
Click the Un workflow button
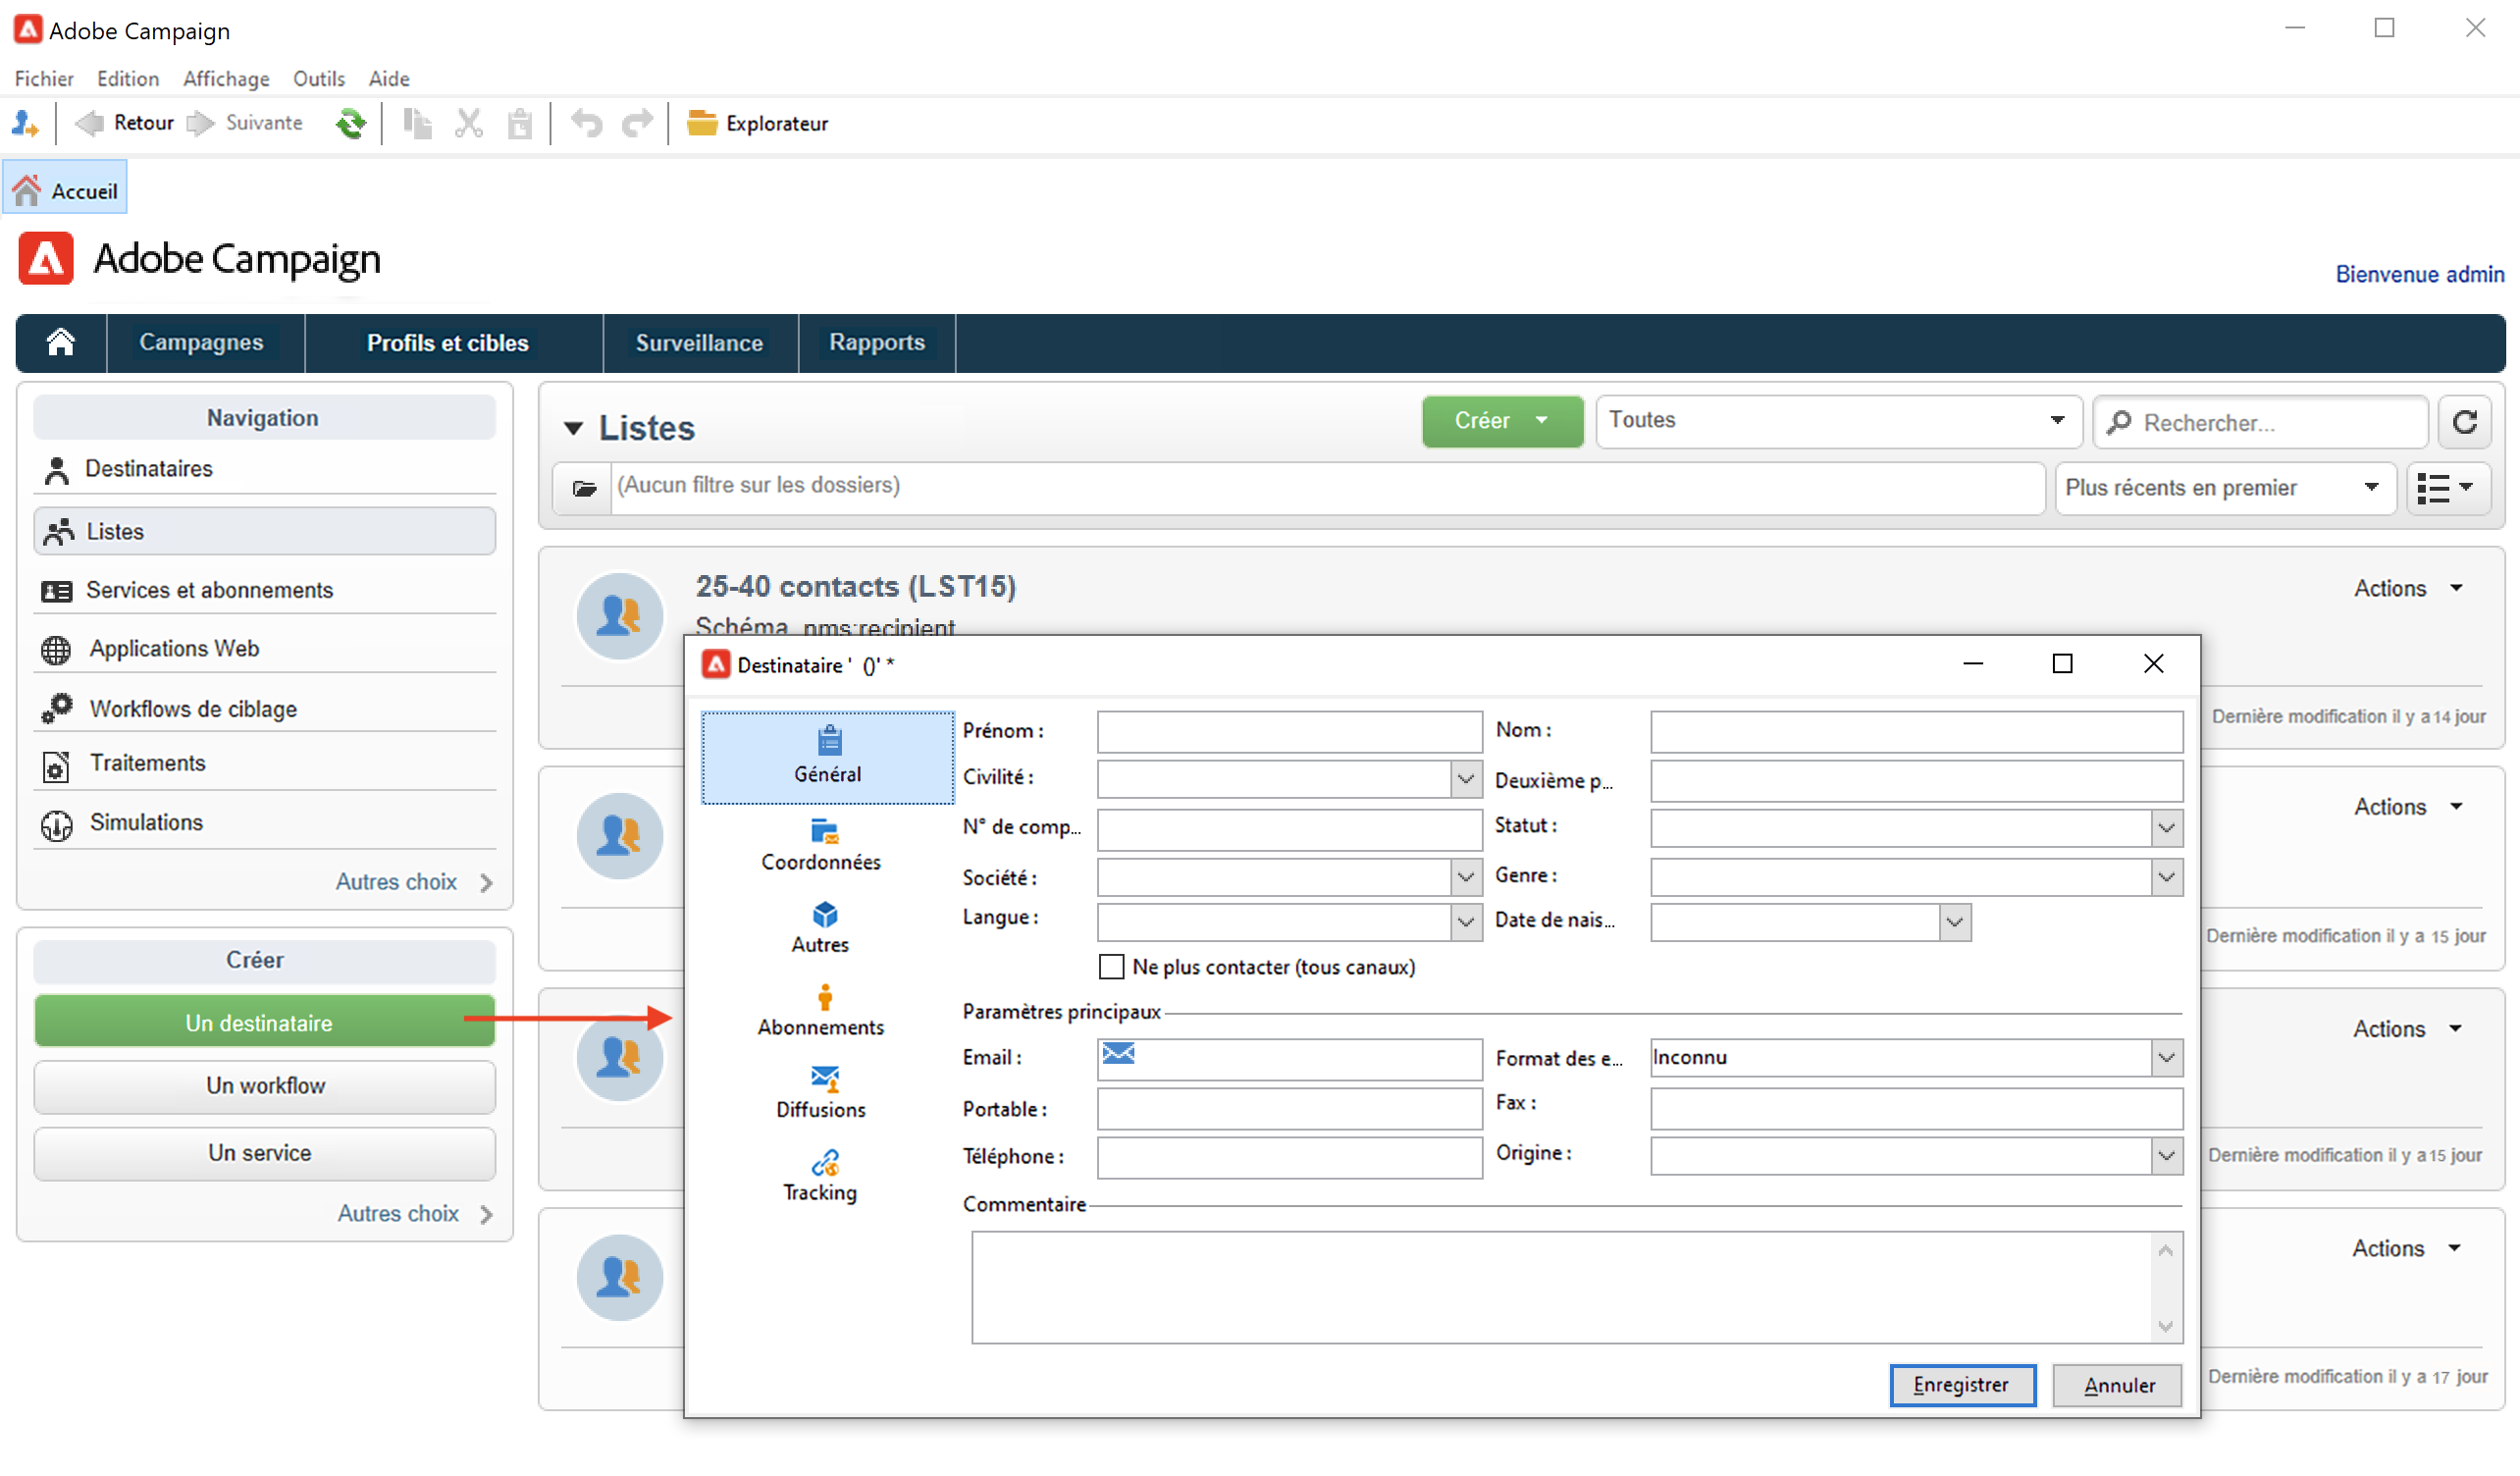(x=265, y=1086)
